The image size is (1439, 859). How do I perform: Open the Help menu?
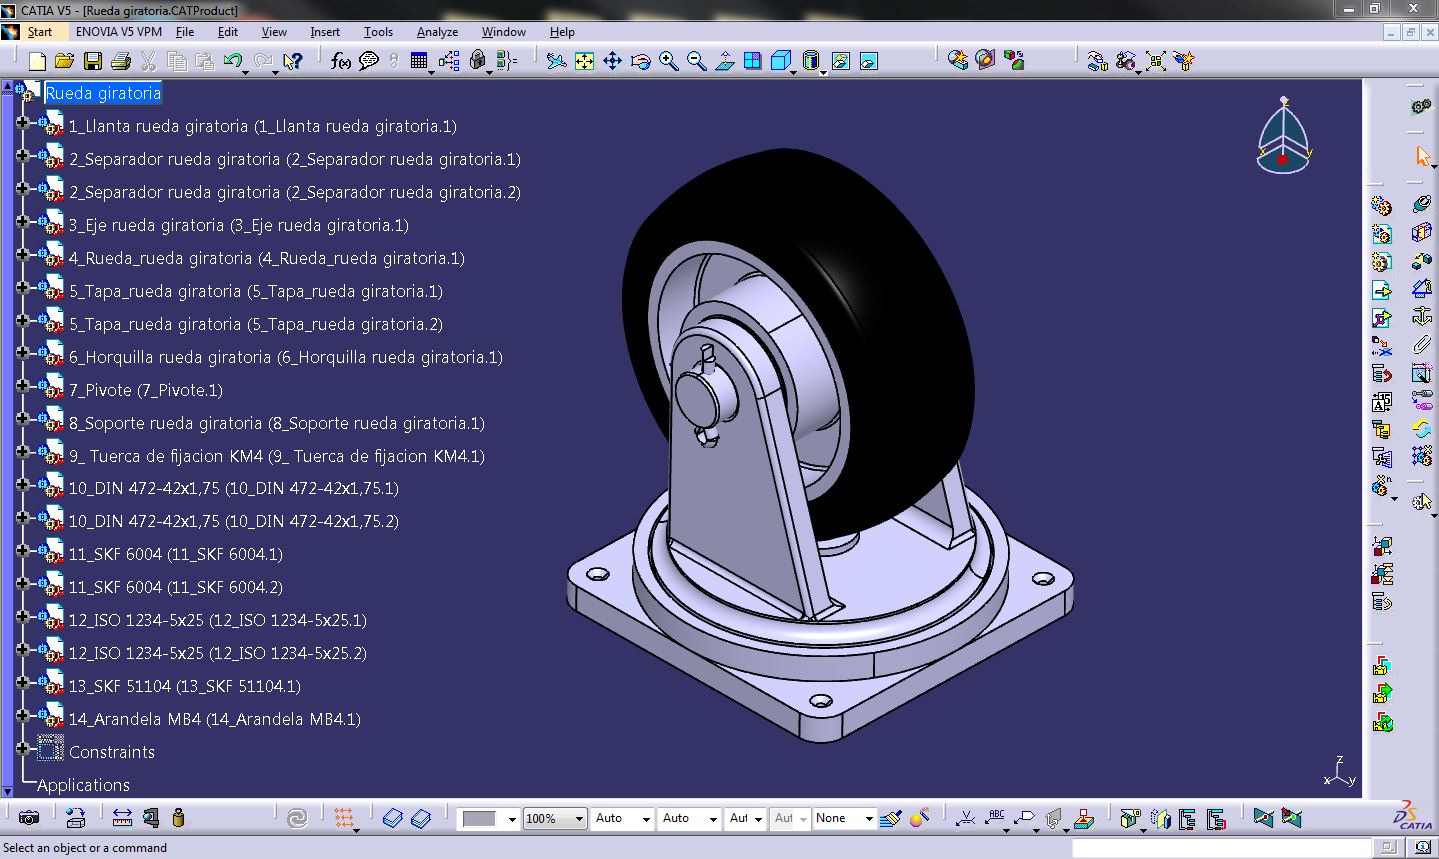tap(562, 31)
